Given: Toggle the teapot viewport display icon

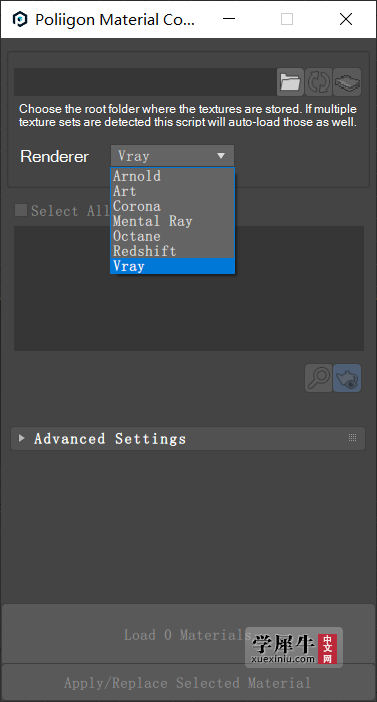Looking at the screenshot, I should (x=347, y=378).
